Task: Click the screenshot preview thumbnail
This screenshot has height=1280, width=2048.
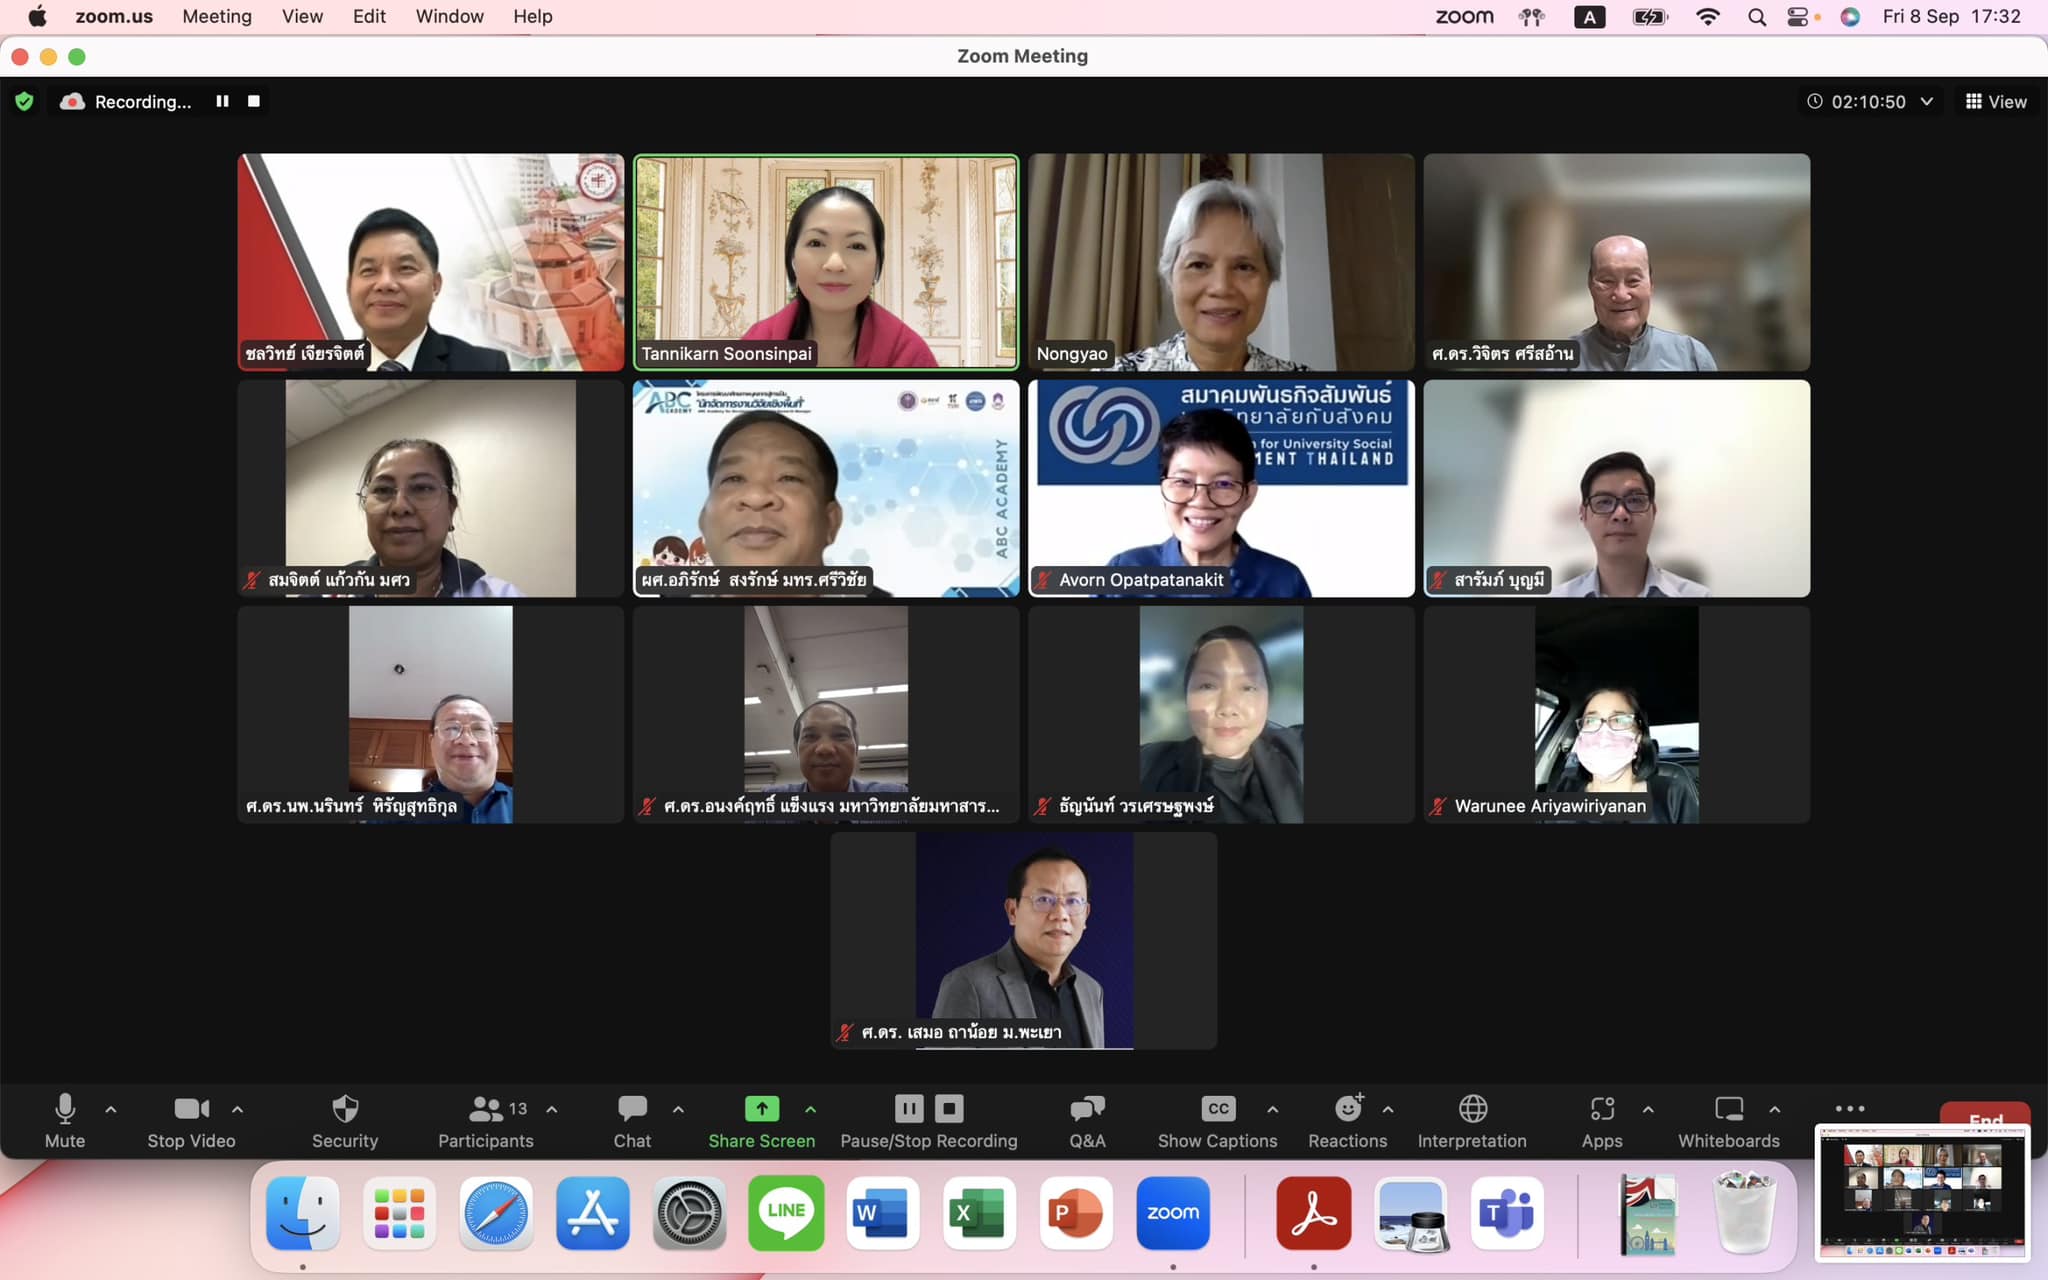Action: tap(1921, 1191)
